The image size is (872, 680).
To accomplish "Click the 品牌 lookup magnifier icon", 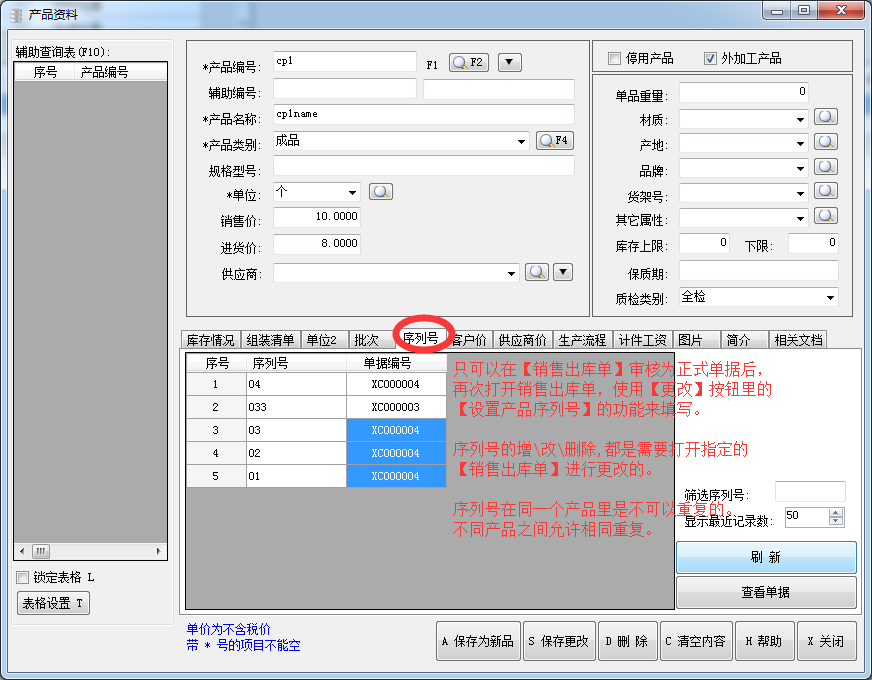I will [826, 167].
